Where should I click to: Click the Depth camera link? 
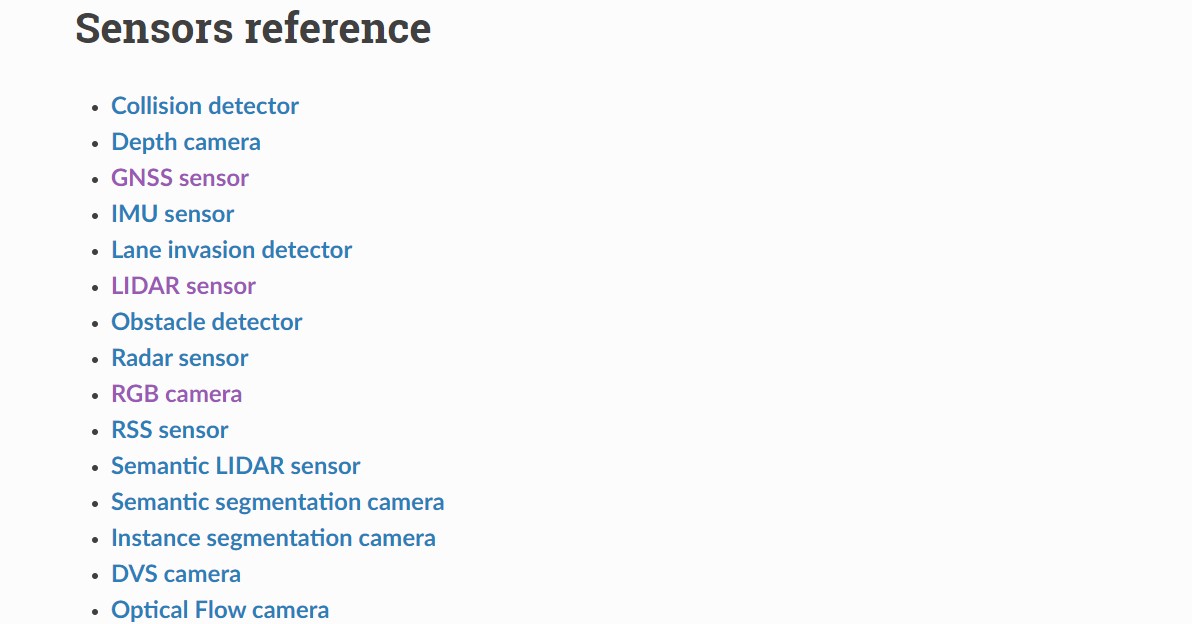(186, 142)
